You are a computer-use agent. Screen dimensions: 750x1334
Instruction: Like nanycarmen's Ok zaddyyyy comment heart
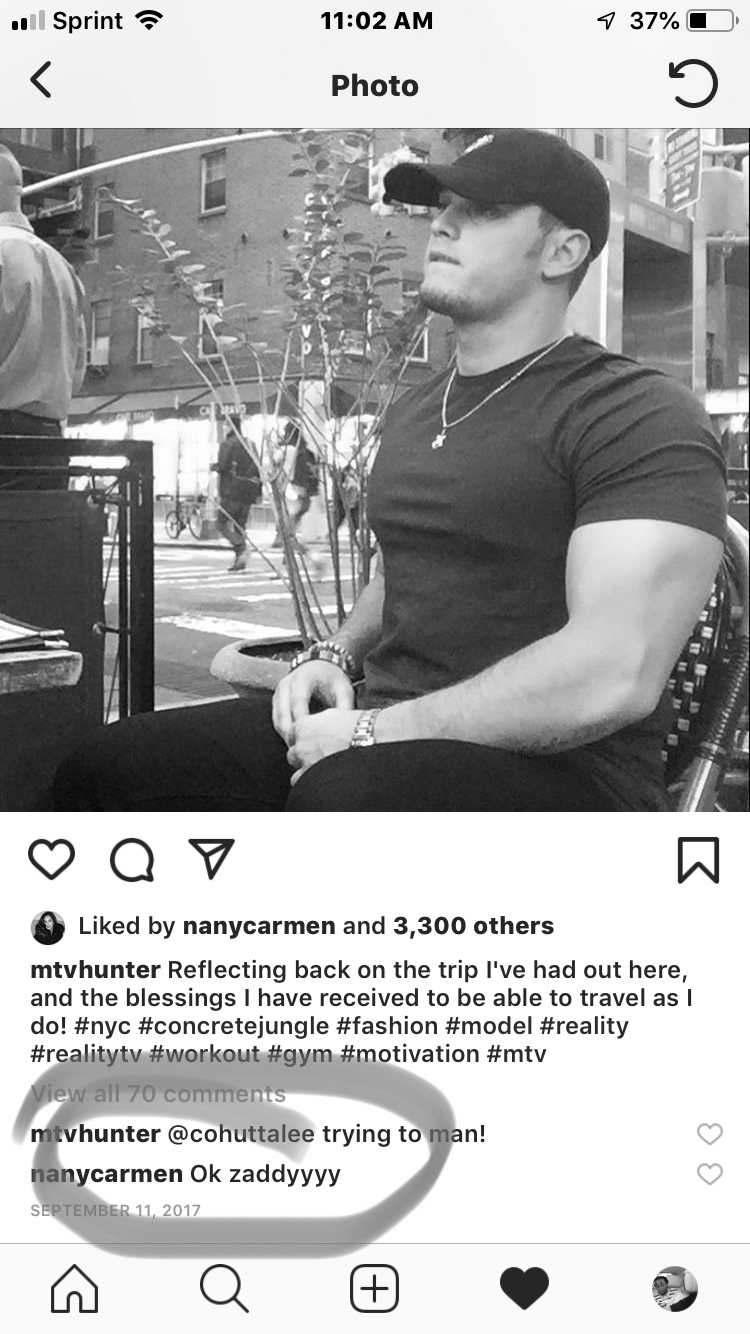pos(709,1174)
